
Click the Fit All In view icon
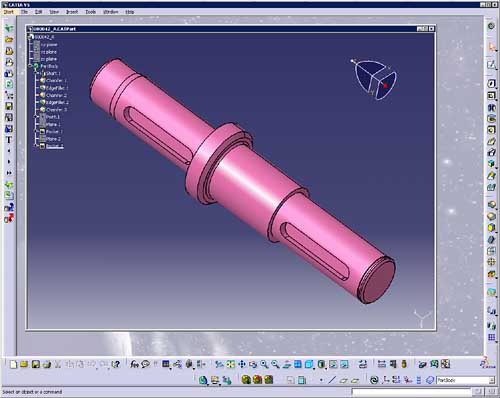(231, 364)
